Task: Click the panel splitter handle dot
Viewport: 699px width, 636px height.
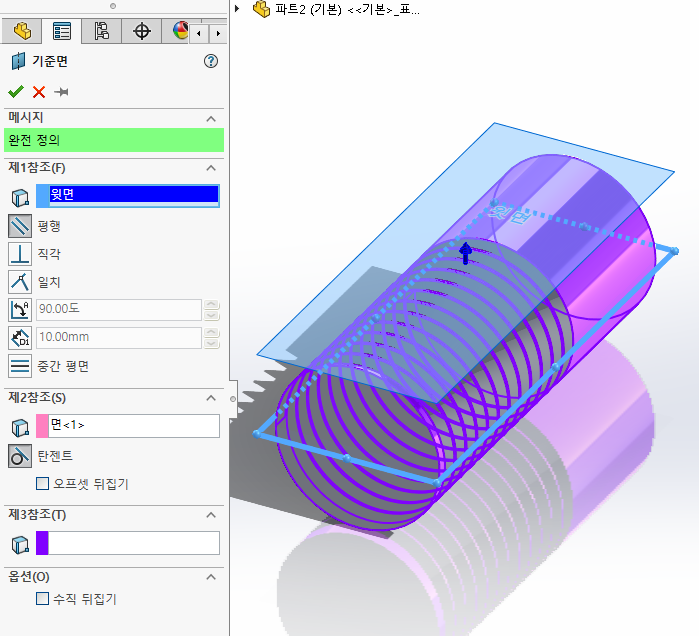Action: 233,399
